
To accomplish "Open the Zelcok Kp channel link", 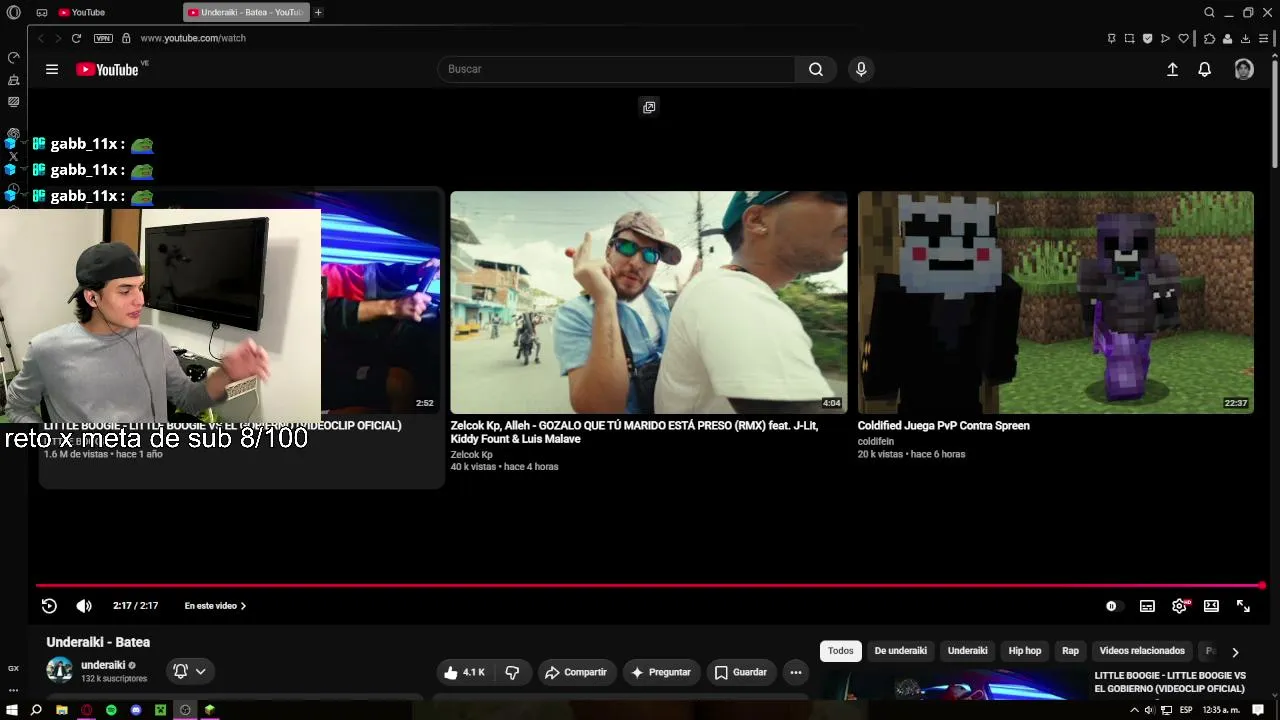I will [x=471, y=455].
